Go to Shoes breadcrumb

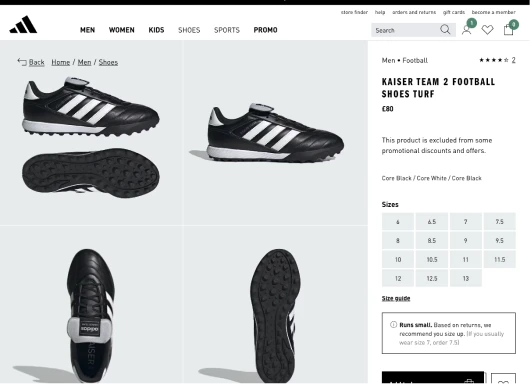(x=108, y=62)
